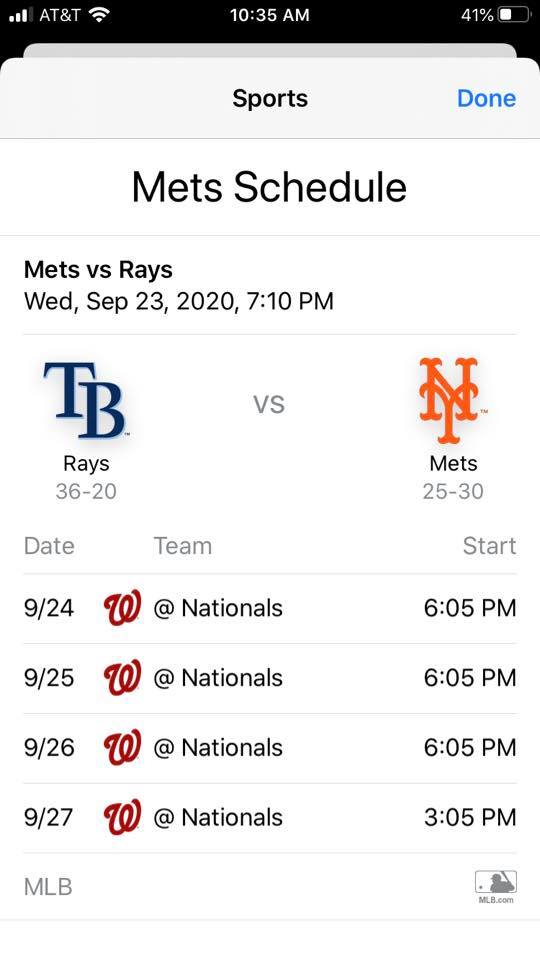540x960 pixels.
Task: Tap the Date column header
Action: coord(49,546)
